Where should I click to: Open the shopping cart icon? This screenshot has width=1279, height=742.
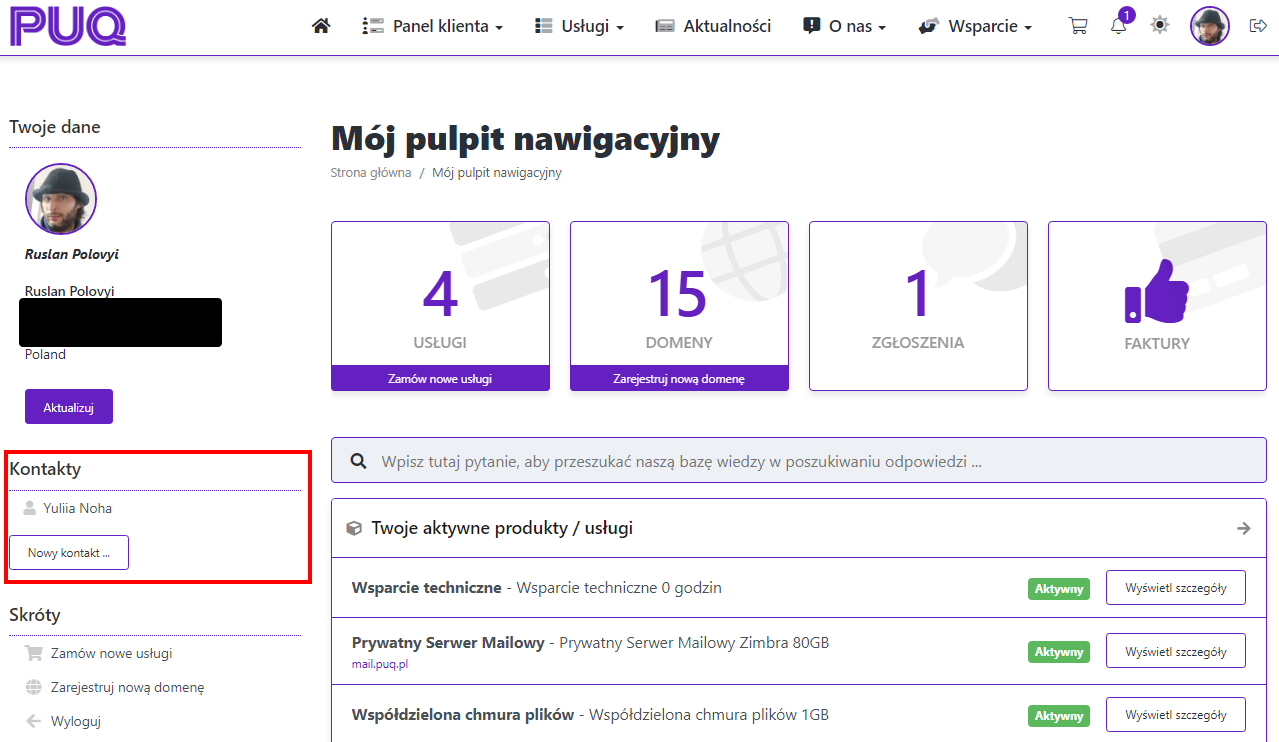[1078, 26]
